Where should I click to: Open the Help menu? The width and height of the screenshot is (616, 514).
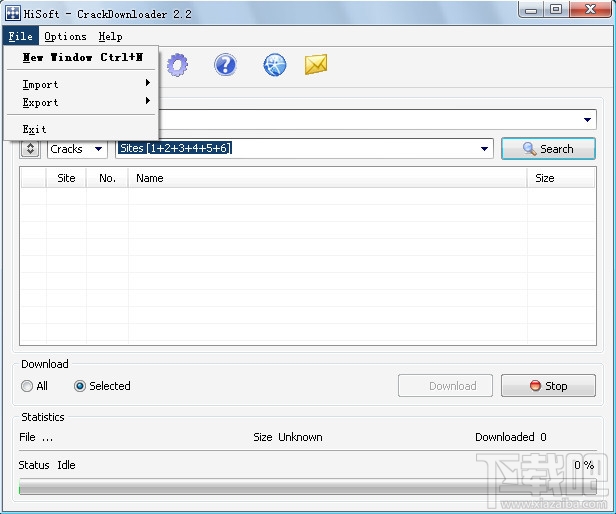point(110,36)
